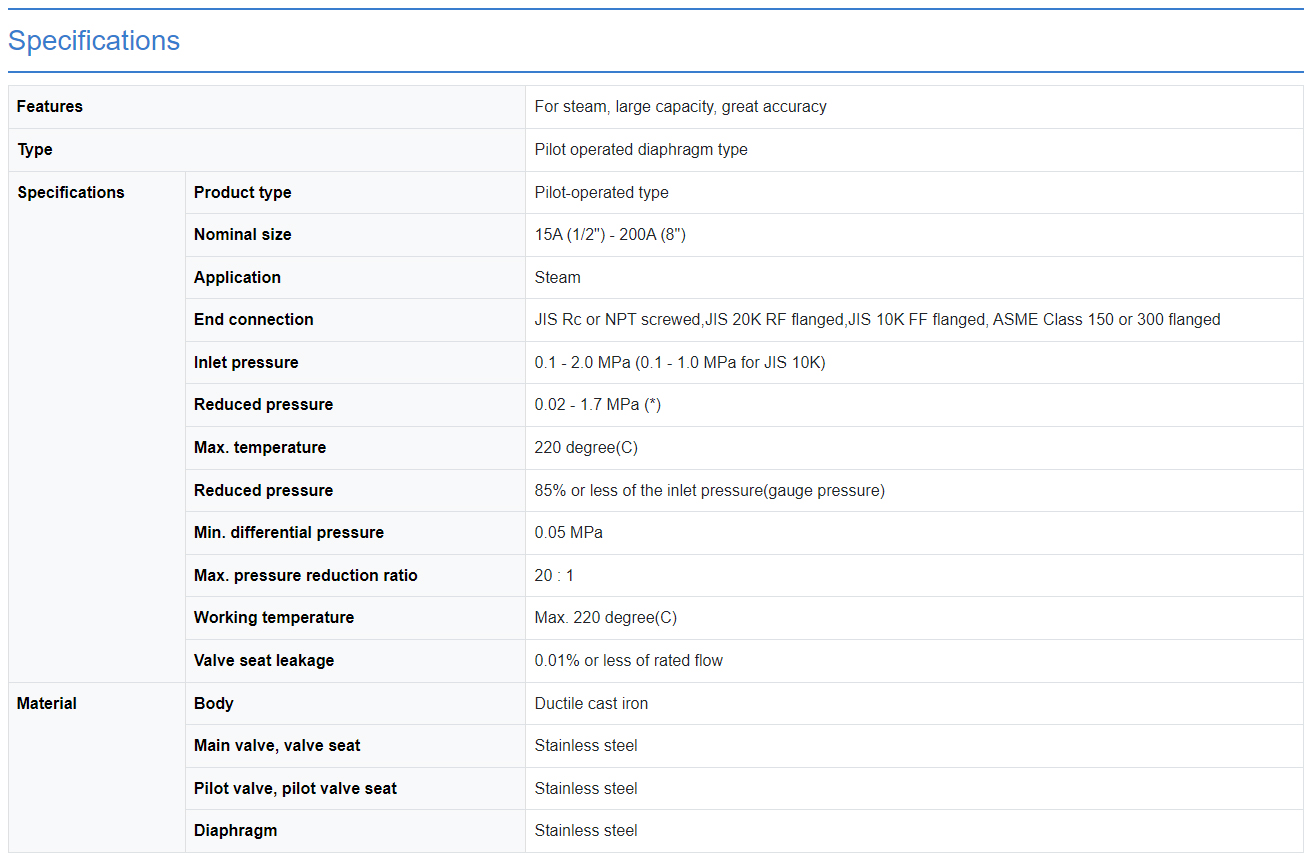Click the End connection label
The image size is (1305, 866).
(x=254, y=320)
